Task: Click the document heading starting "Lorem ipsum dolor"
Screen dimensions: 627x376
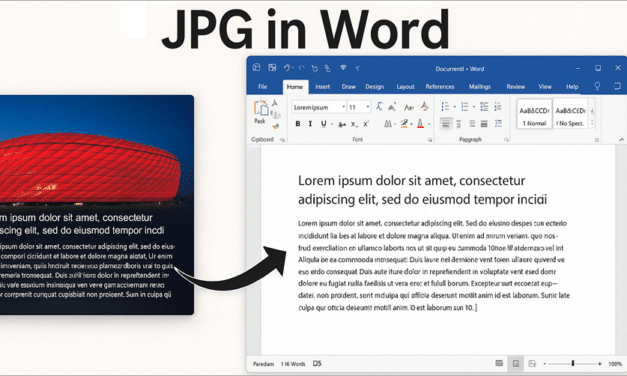Action: coord(422,190)
